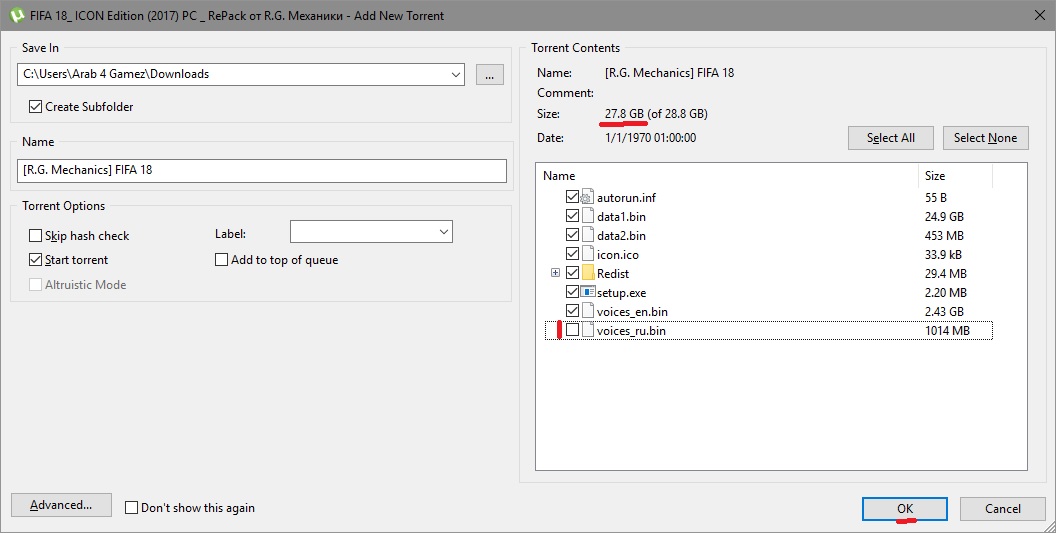Viewport: 1056px width, 533px height.
Task: Open the Save In path dropdown
Action: [456, 74]
